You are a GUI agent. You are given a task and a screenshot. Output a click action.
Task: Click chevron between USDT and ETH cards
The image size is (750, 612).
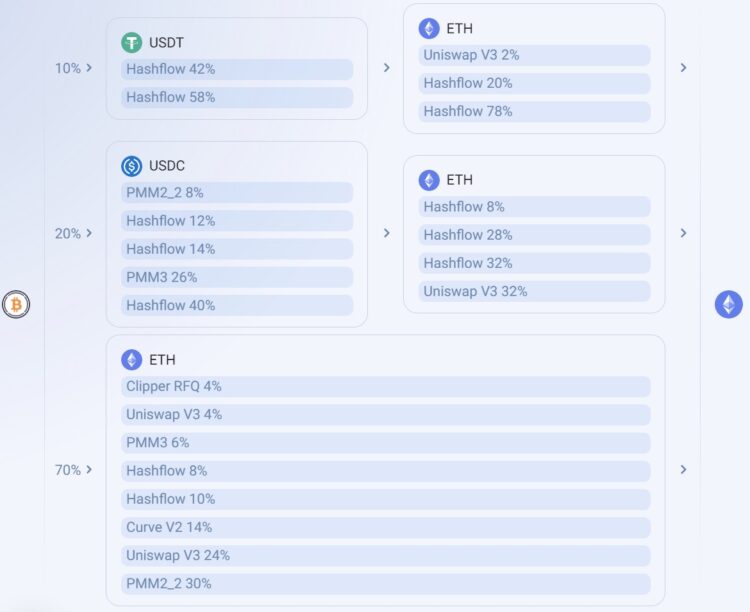pyautogui.click(x=386, y=68)
